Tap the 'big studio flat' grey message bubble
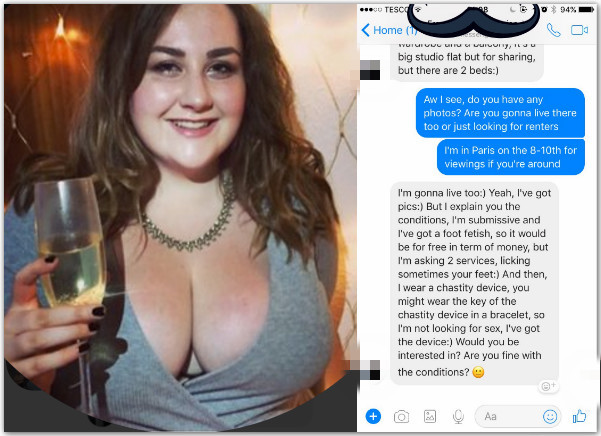Viewport: 601px width, 436px height. 467,62
